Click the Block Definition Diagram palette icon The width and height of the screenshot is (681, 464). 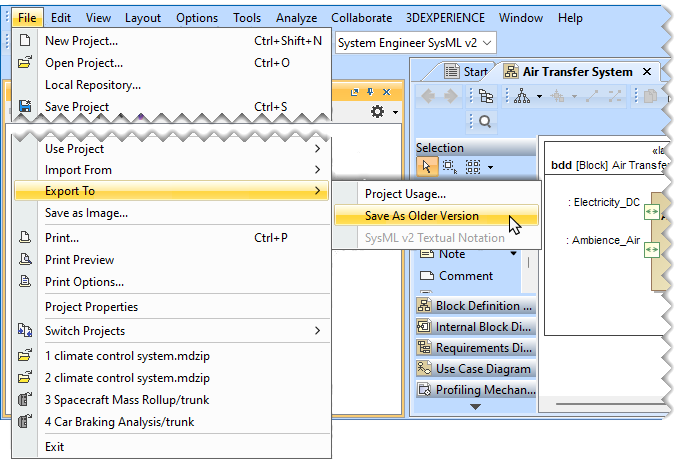[x=424, y=305]
